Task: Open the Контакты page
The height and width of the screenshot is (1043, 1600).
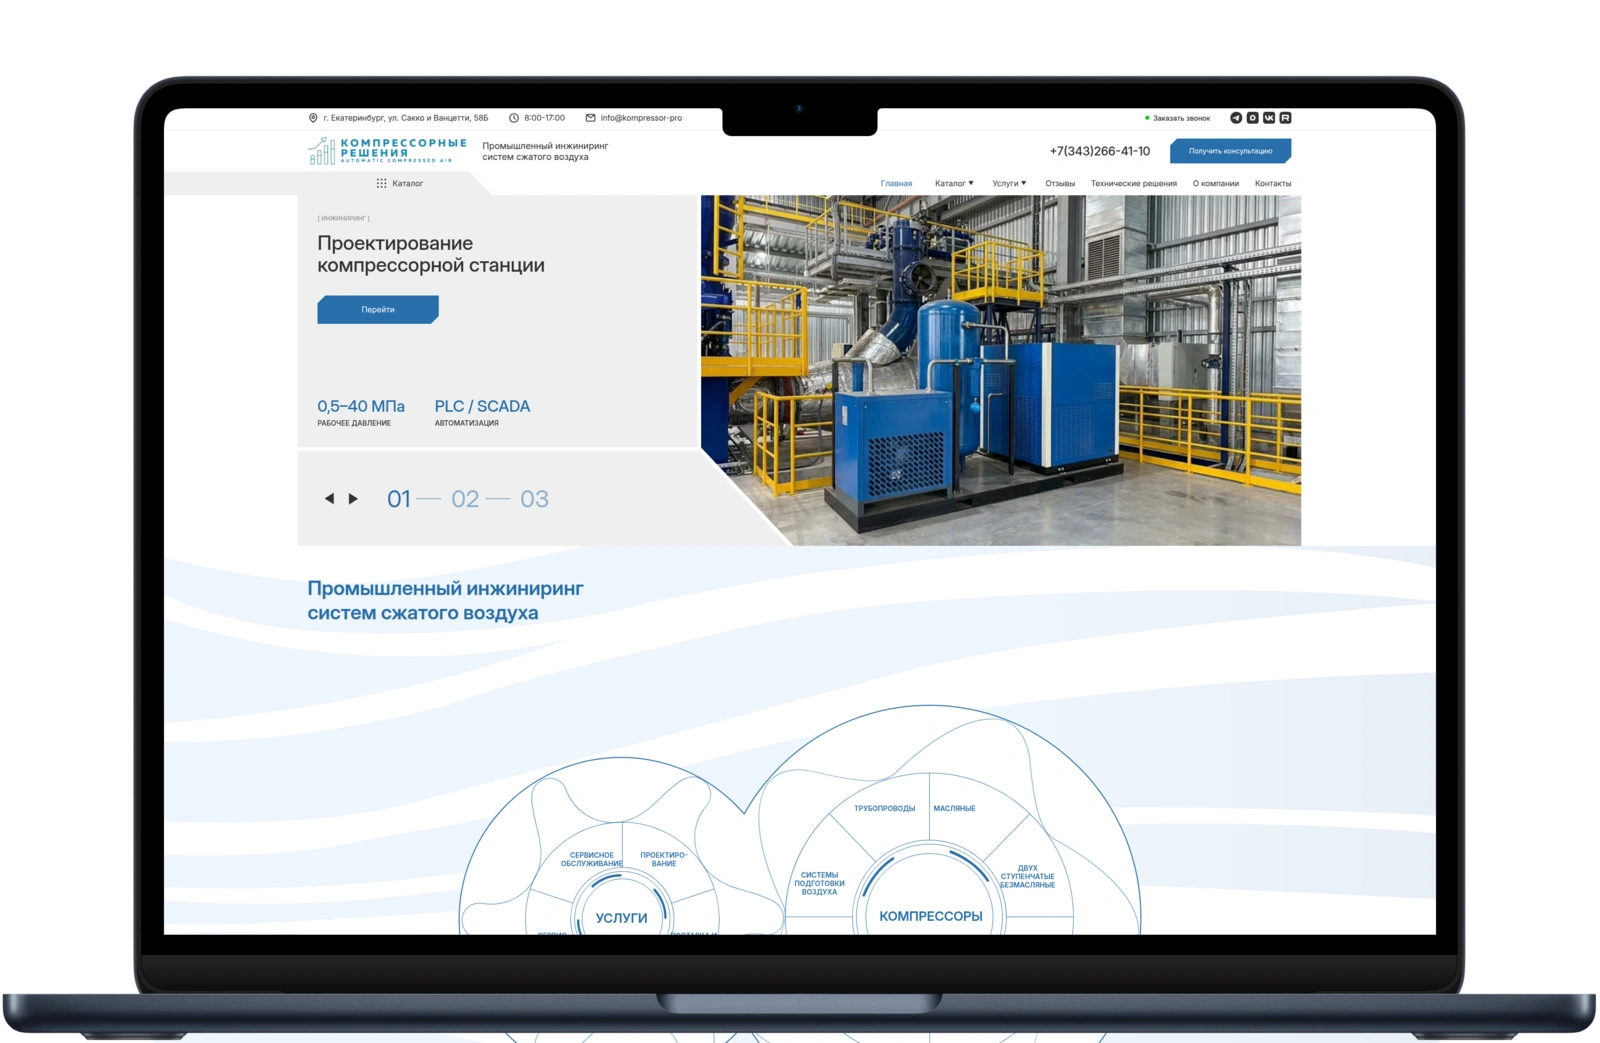Action: click(x=1273, y=184)
